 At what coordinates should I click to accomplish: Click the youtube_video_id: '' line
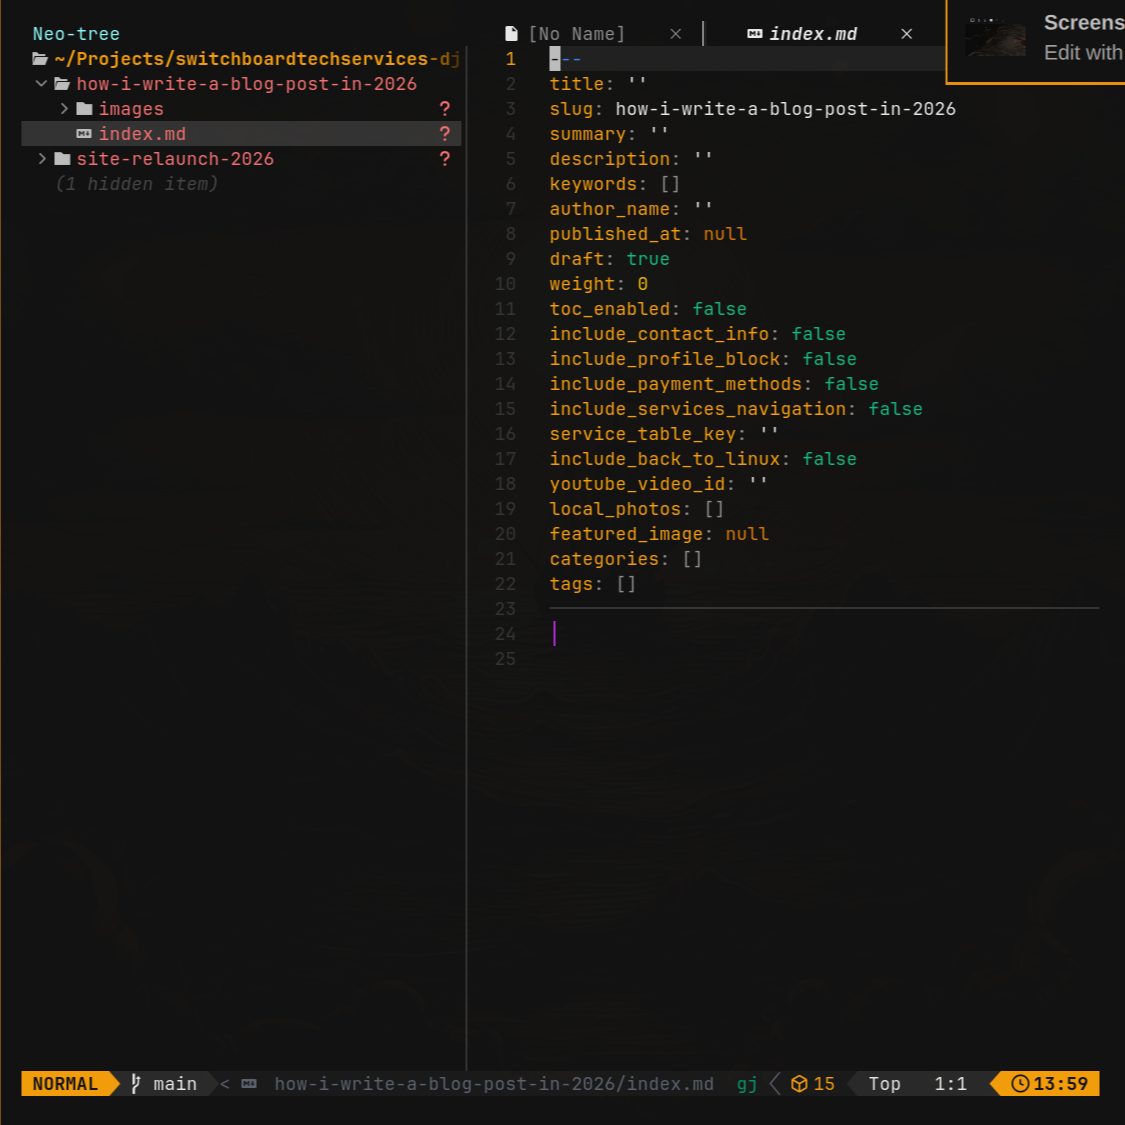coord(659,484)
